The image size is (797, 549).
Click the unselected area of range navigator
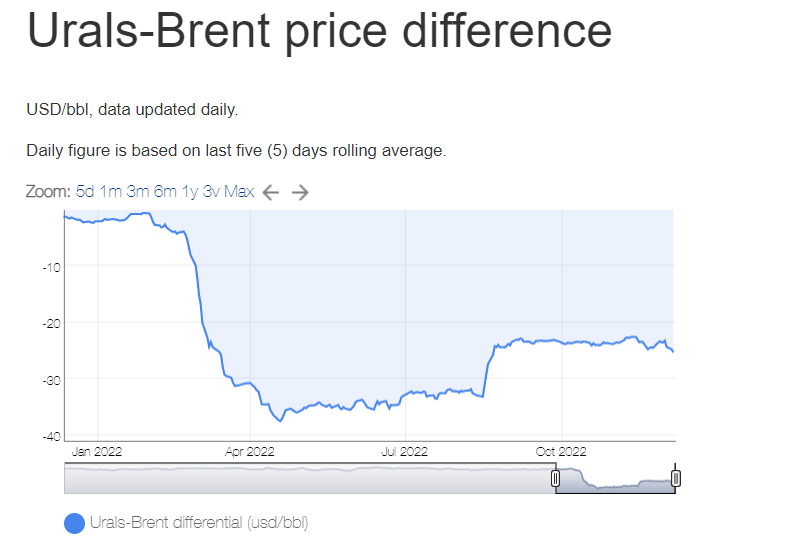click(300, 480)
